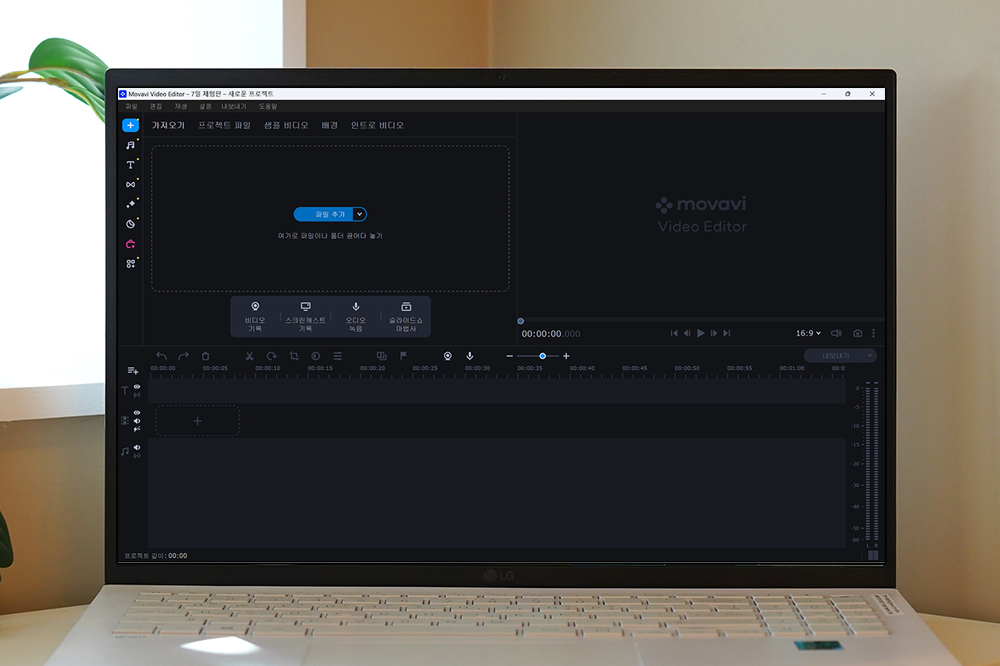The image size is (1000, 666).
Task: Click the overlay picture-in-picture icon
Action: (x=381, y=356)
